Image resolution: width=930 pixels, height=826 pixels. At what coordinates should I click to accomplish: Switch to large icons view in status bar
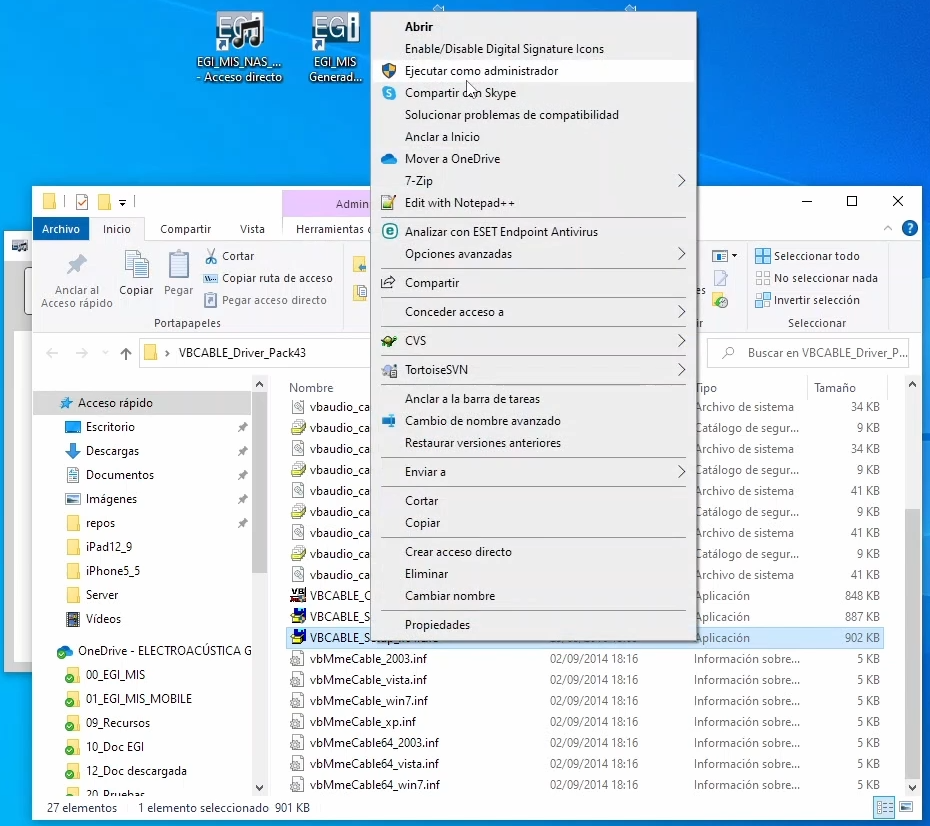click(x=904, y=807)
